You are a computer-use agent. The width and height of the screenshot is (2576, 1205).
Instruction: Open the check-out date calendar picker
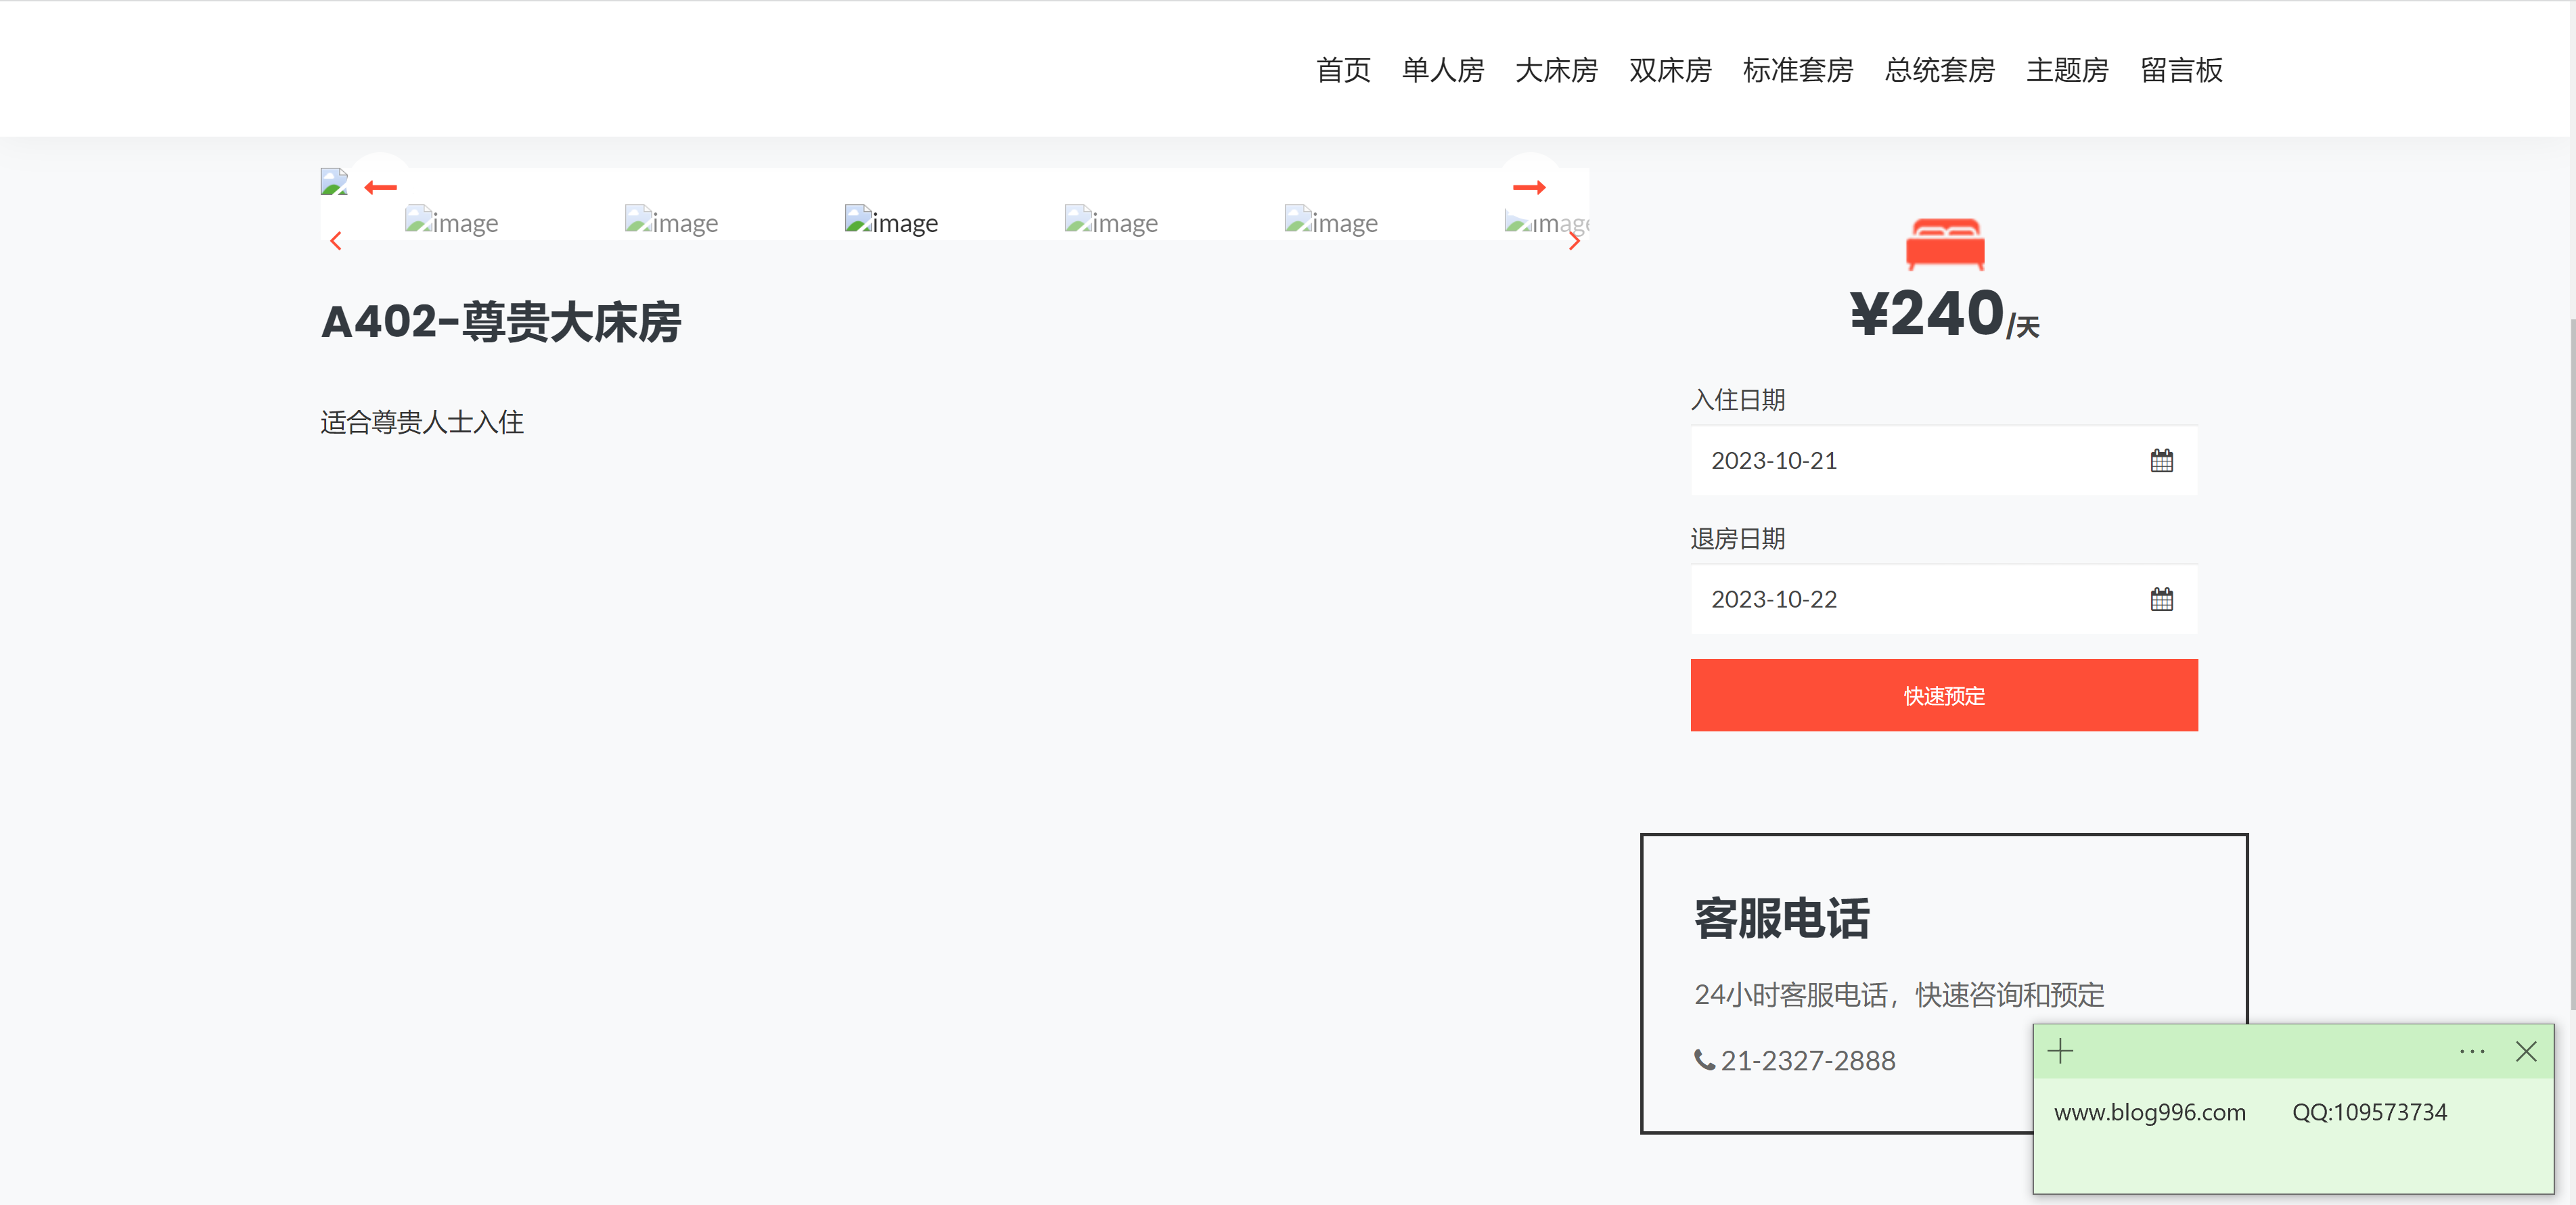2162,598
